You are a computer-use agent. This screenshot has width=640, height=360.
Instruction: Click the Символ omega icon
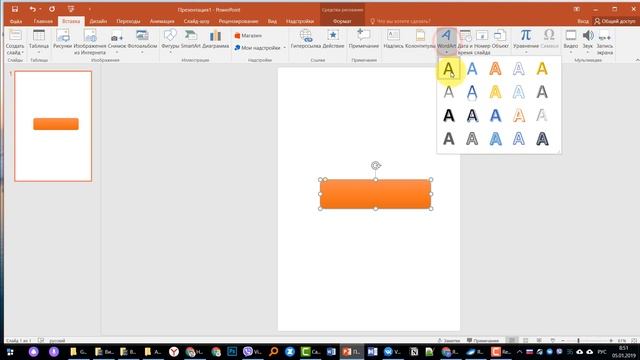click(x=549, y=39)
